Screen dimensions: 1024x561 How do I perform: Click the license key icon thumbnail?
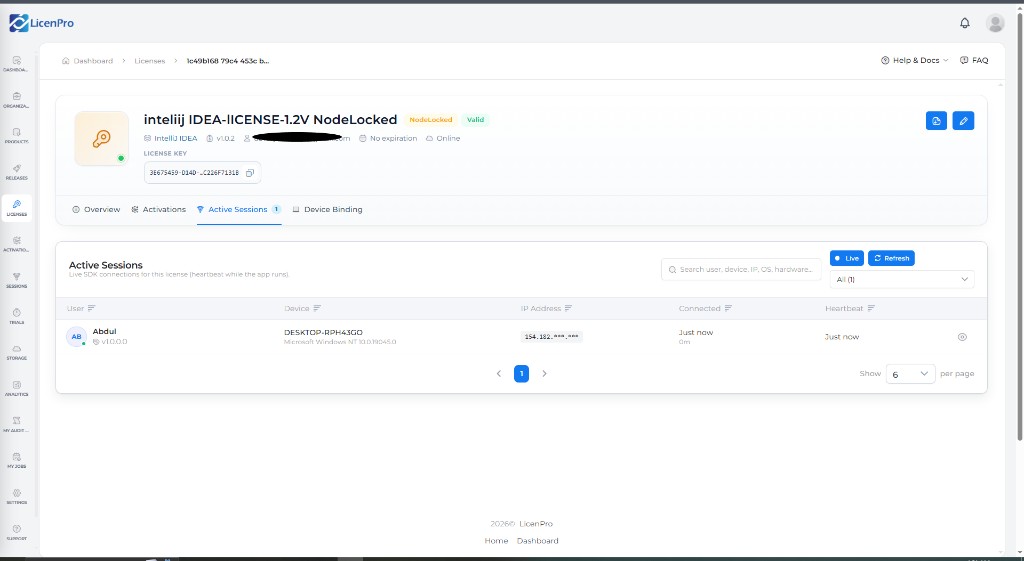click(x=101, y=138)
